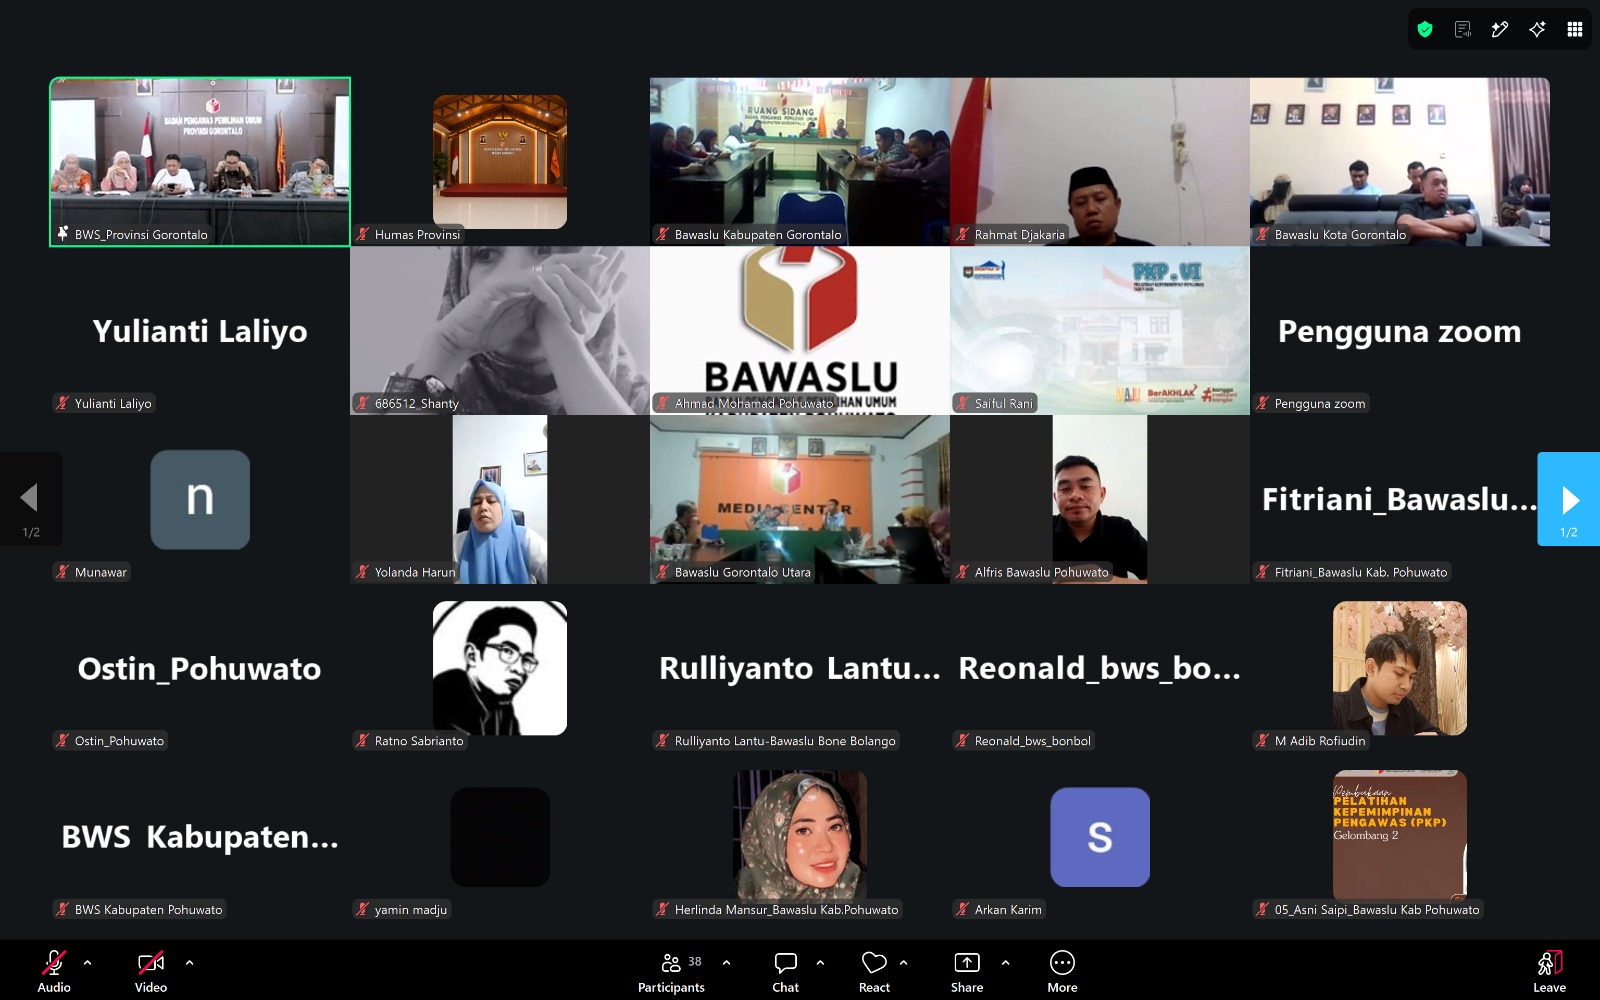This screenshot has width=1600, height=1000.
Task: Click the Humas Provinsi profile picture
Action: coord(500,162)
